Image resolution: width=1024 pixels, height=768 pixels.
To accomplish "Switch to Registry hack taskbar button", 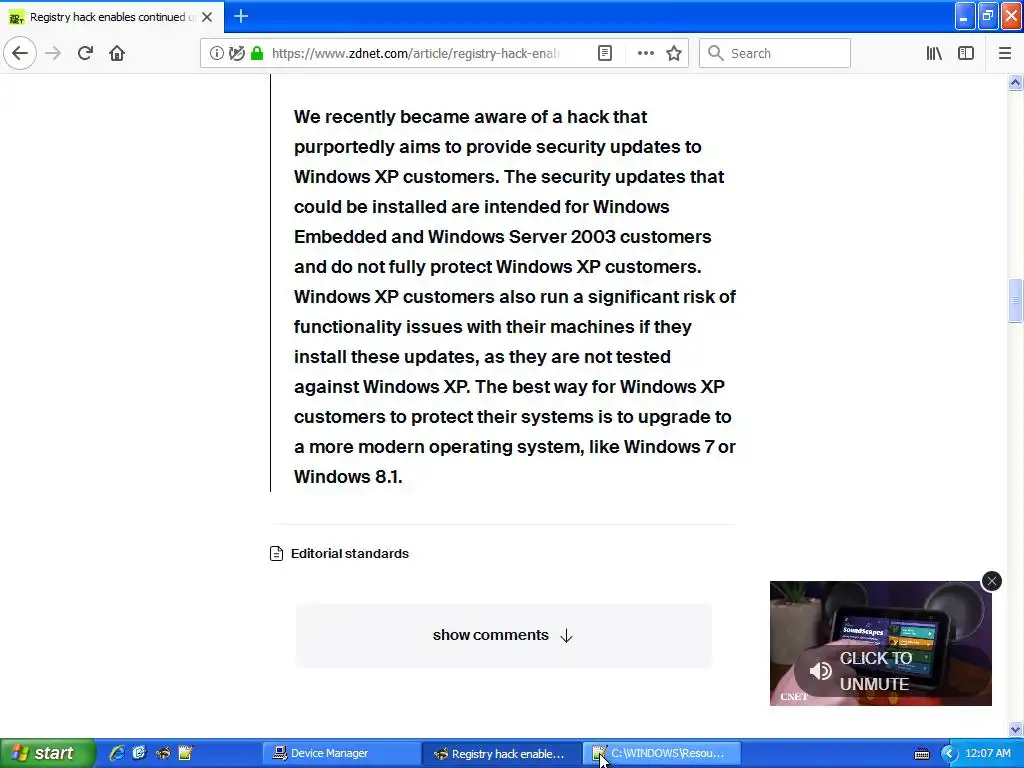I will 501,754.
